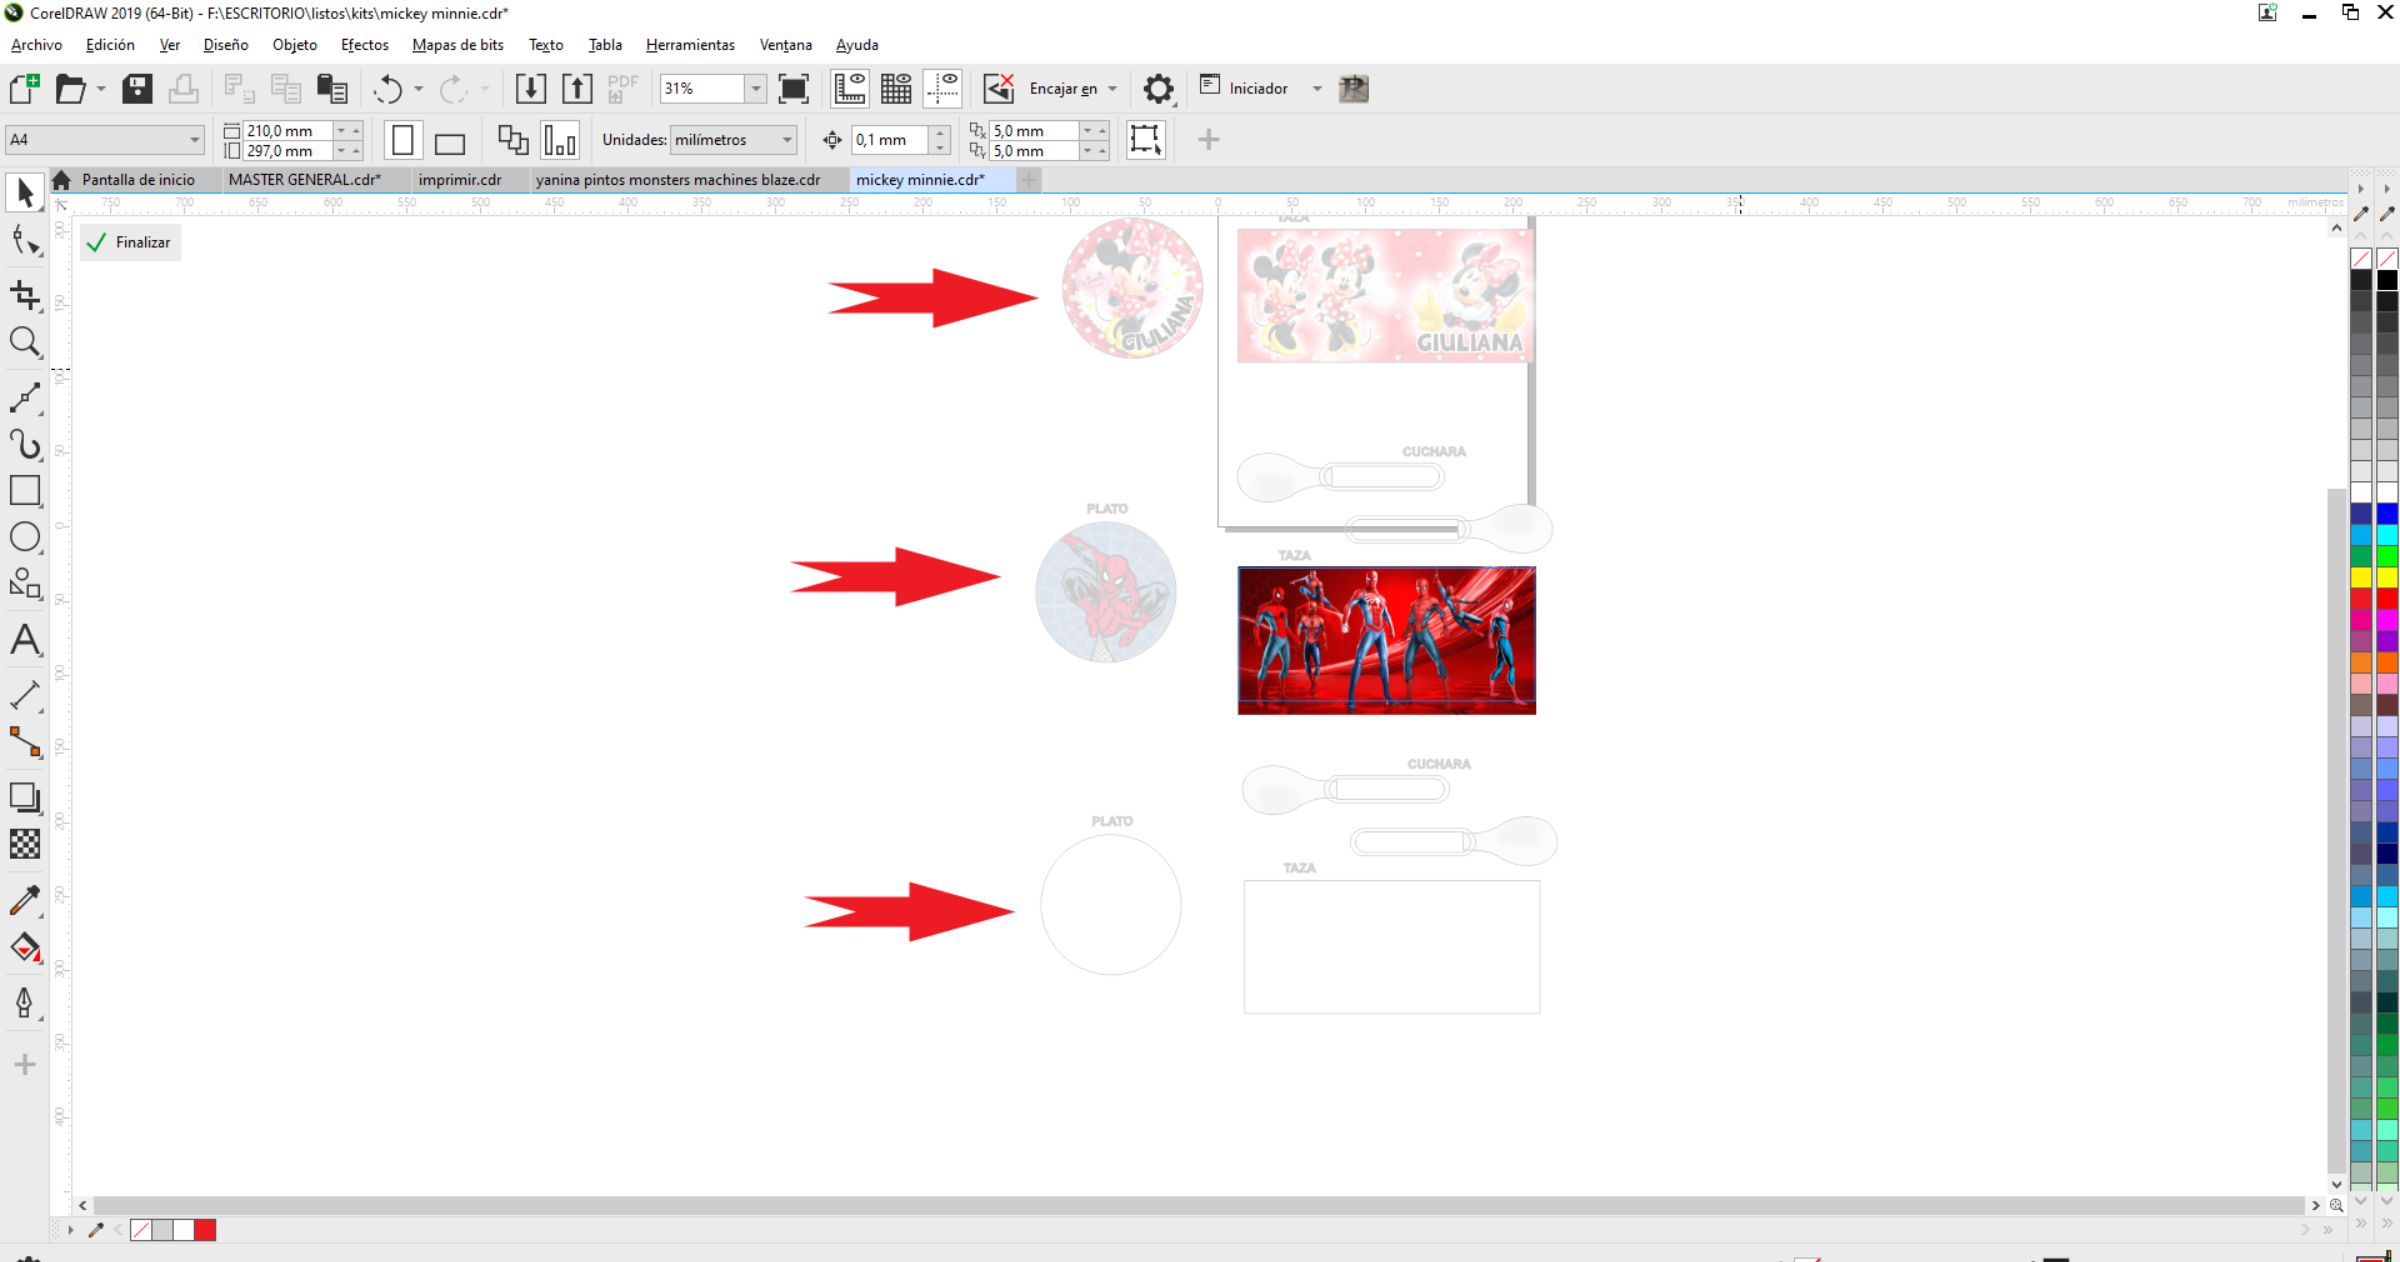Select the Rectangle tool
Viewport: 2400px width, 1262px height.
(24, 490)
